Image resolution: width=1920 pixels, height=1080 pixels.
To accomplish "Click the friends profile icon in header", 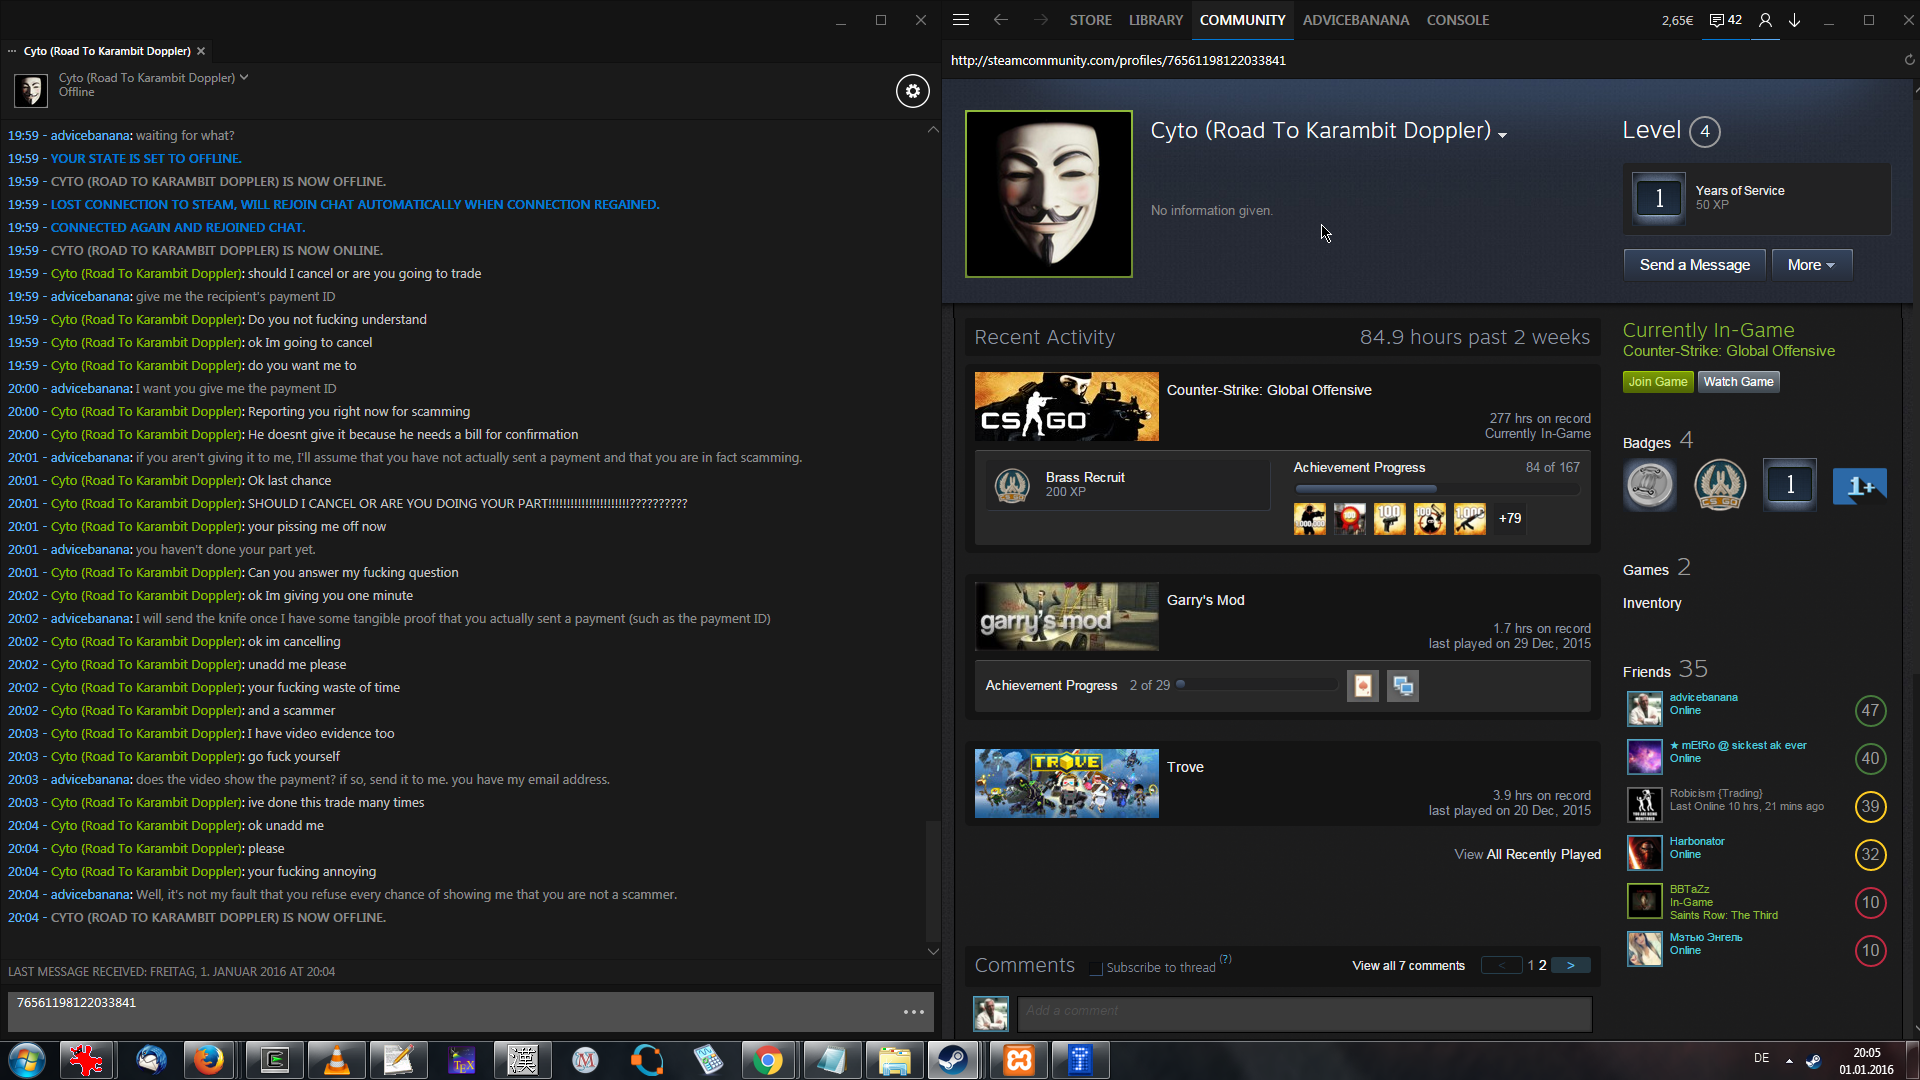I will 1765,20.
